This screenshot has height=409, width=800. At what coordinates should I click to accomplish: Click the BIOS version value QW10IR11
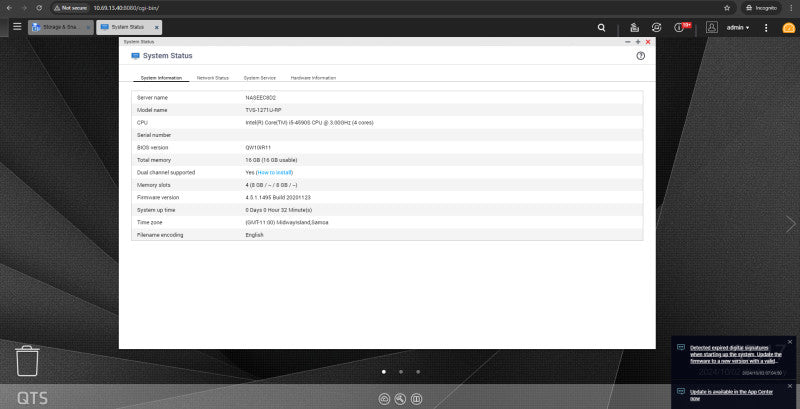click(258, 148)
